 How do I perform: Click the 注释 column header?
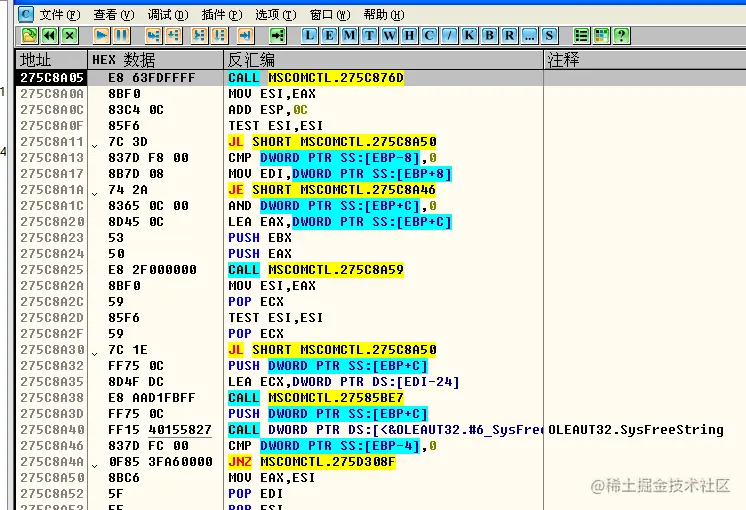click(x=645, y=59)
